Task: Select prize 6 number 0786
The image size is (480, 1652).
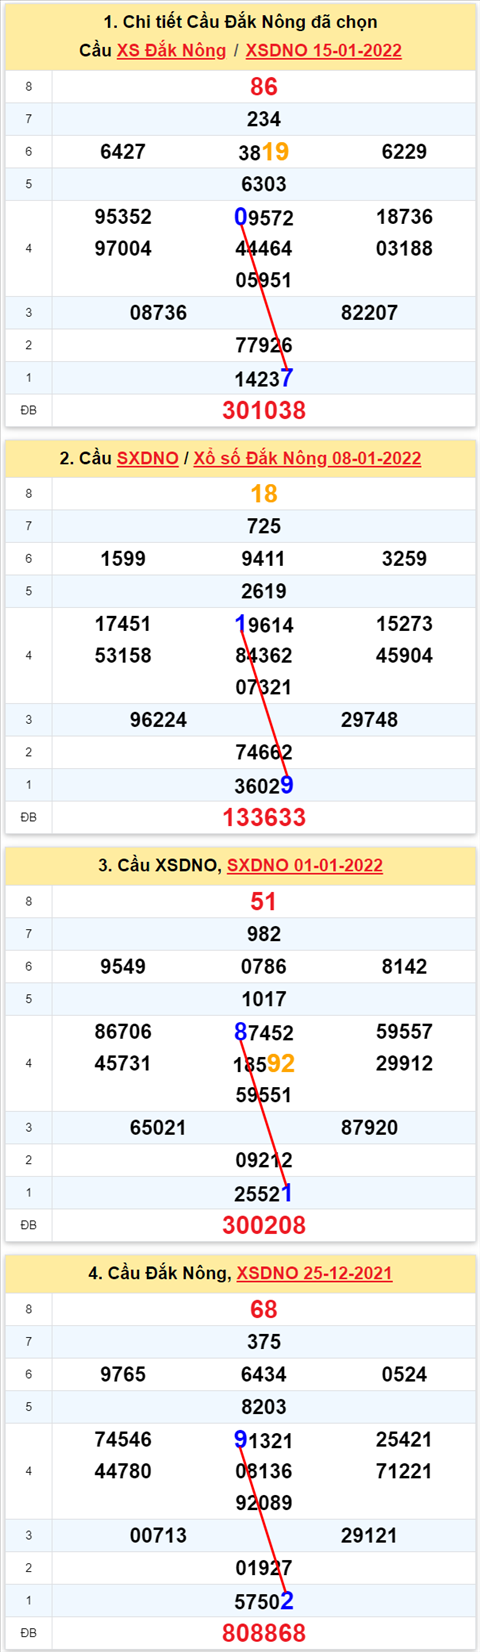Action: click(x=264, y=967)
